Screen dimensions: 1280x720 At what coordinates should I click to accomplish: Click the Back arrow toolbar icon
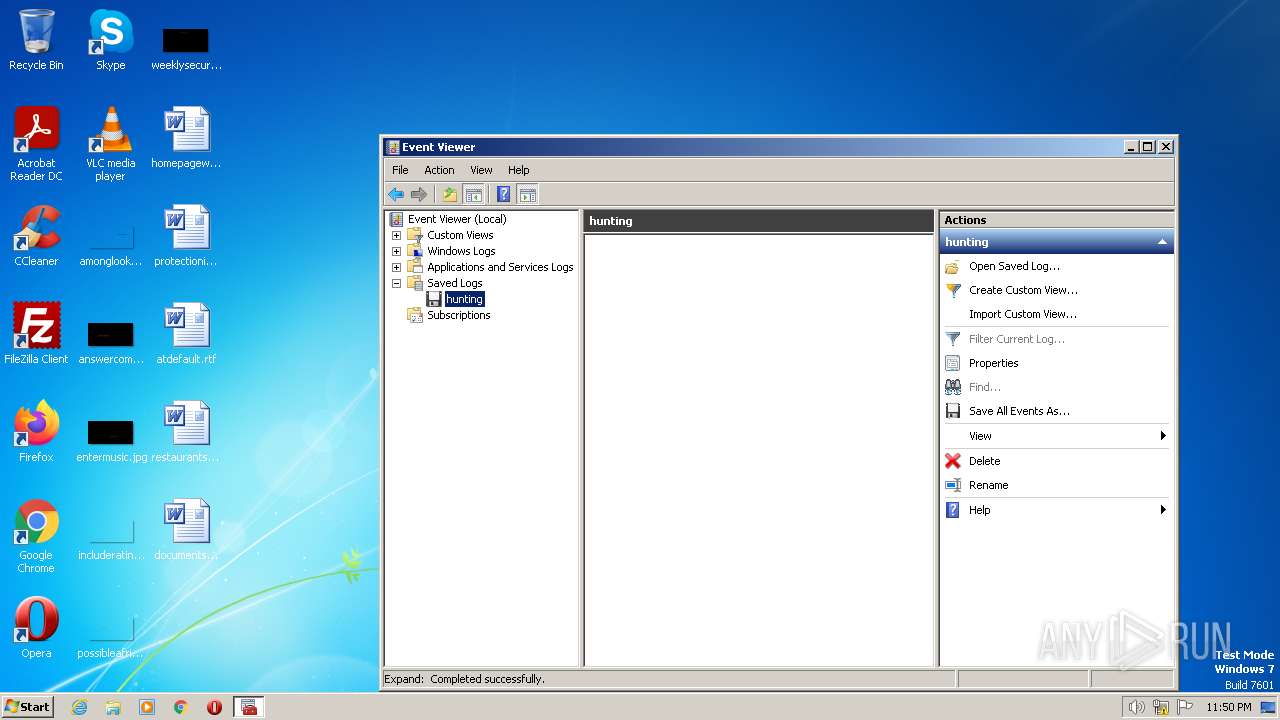point(396,194)
